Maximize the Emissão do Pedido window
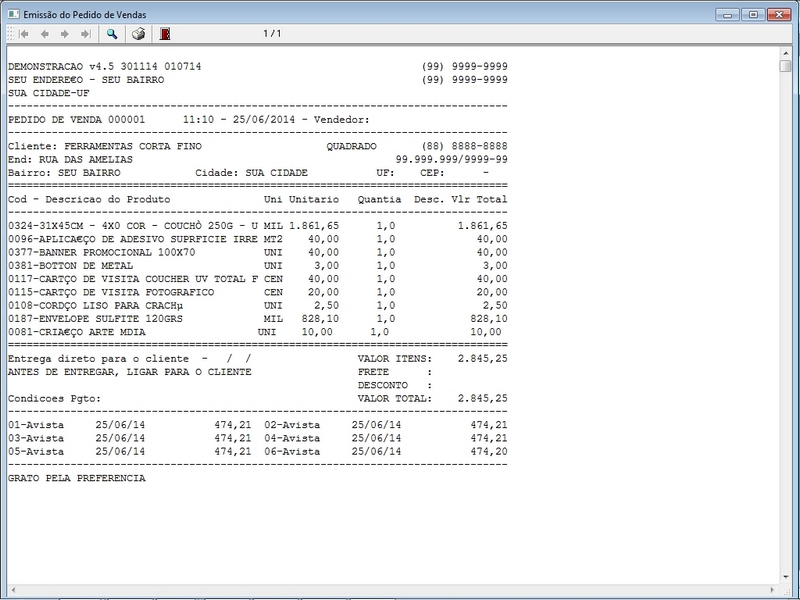This screenshot has width=800, height=600. point(753,15)
